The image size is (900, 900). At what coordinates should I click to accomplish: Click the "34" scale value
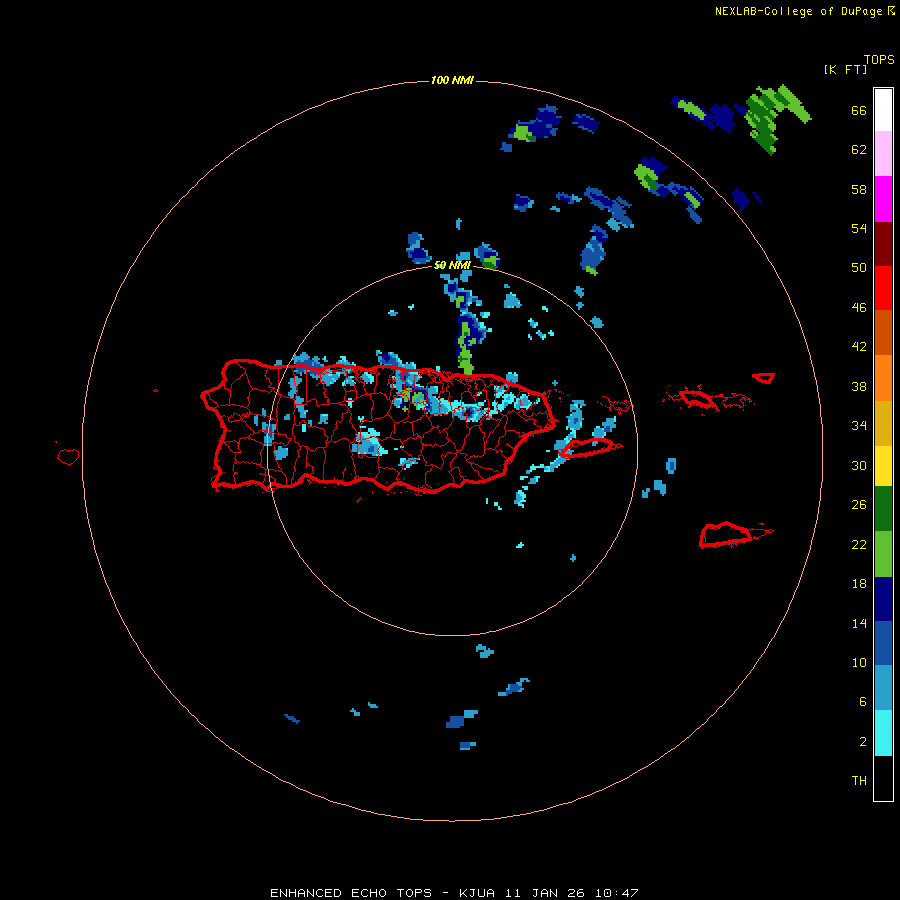(859, 425)
